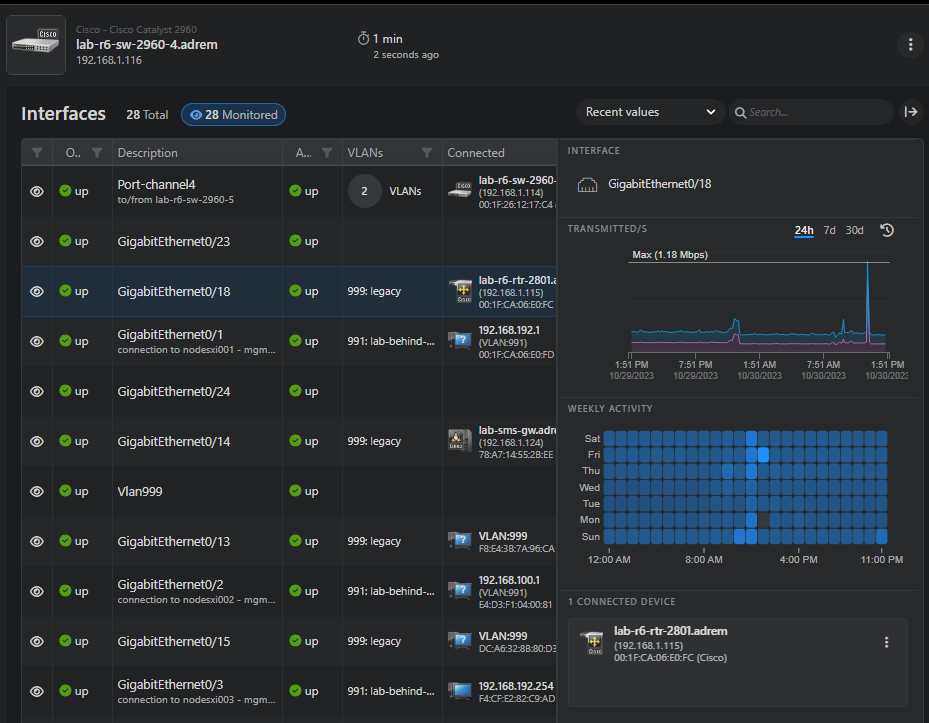This screenshot has width=929, height=723.
Task: Click the 28 Monitored filter button
Action: pos(233,115)
